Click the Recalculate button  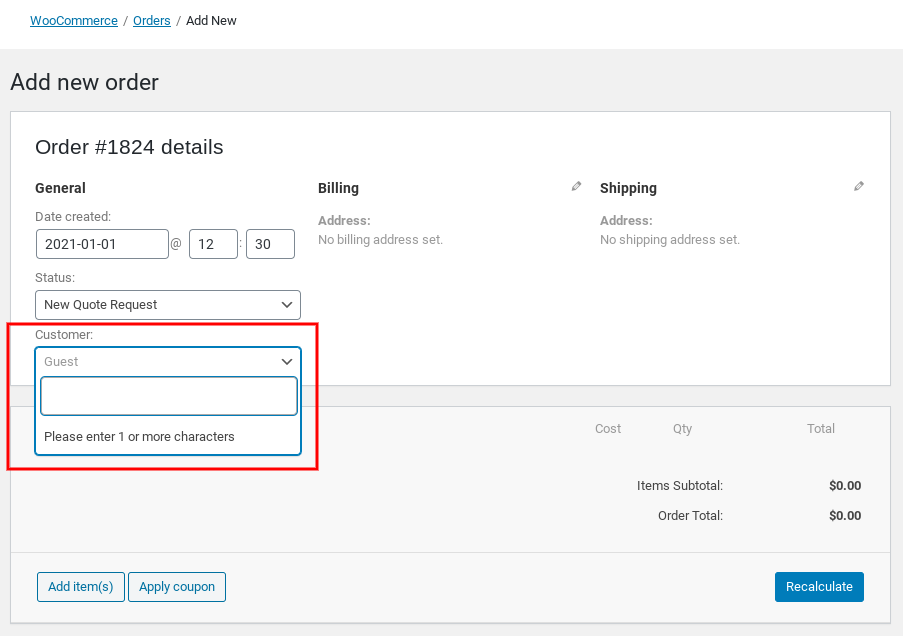(x=819, y=587)
